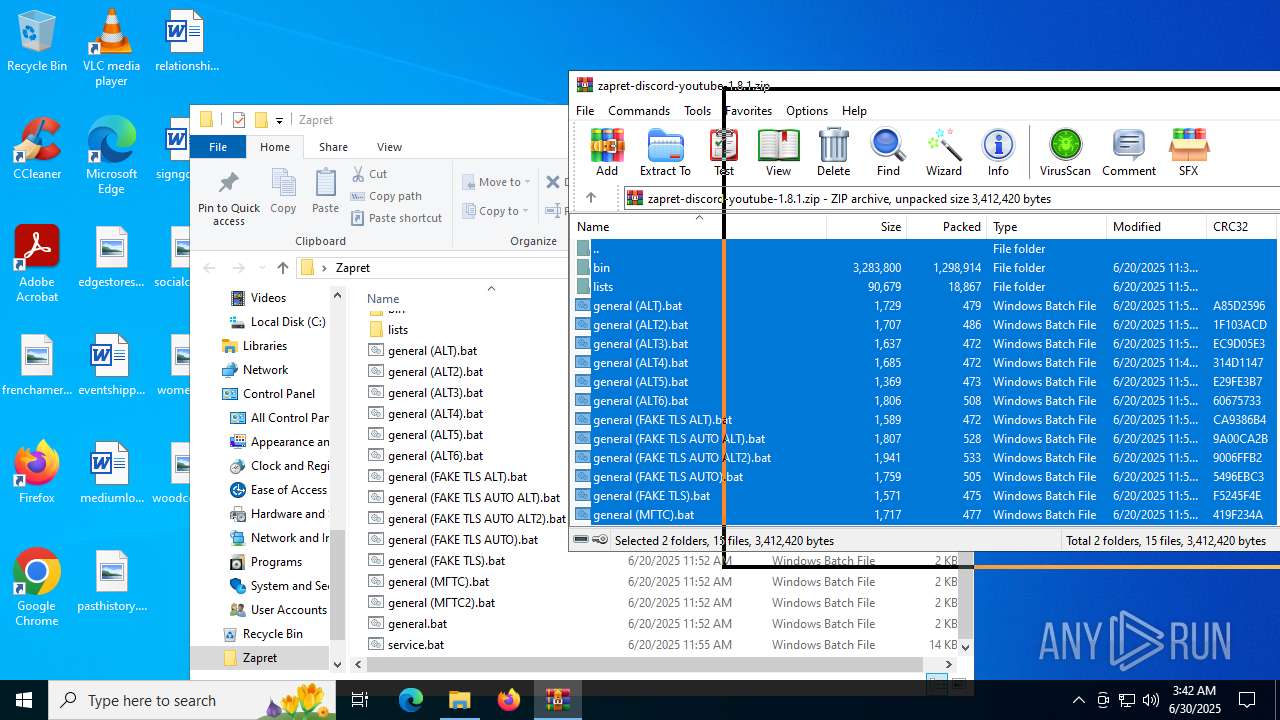Click Copy path in Explorer ribbon

click(x=386, y=196)
